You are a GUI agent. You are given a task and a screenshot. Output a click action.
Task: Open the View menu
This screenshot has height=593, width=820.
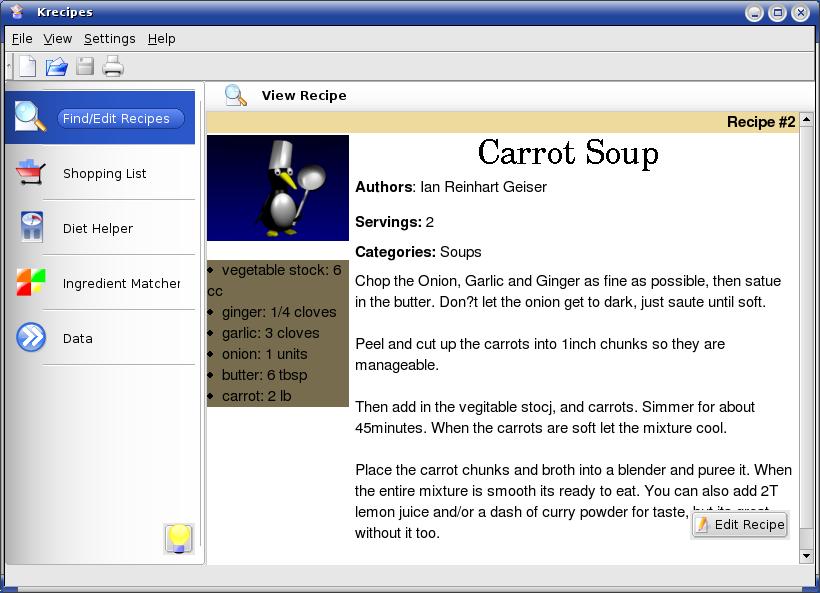pyautogui.click(x=58, y=39)
